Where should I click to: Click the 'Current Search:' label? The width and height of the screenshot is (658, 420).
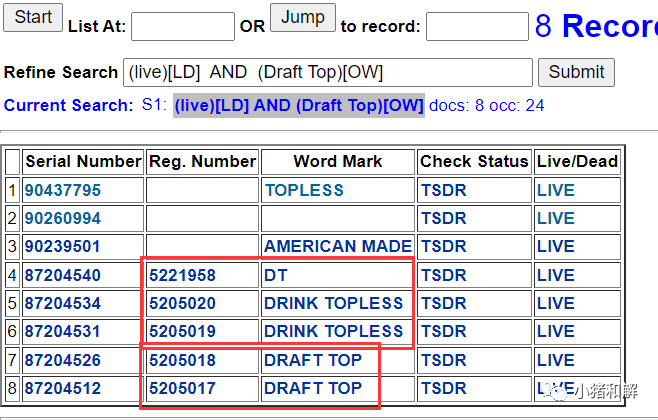coord(68,105)
